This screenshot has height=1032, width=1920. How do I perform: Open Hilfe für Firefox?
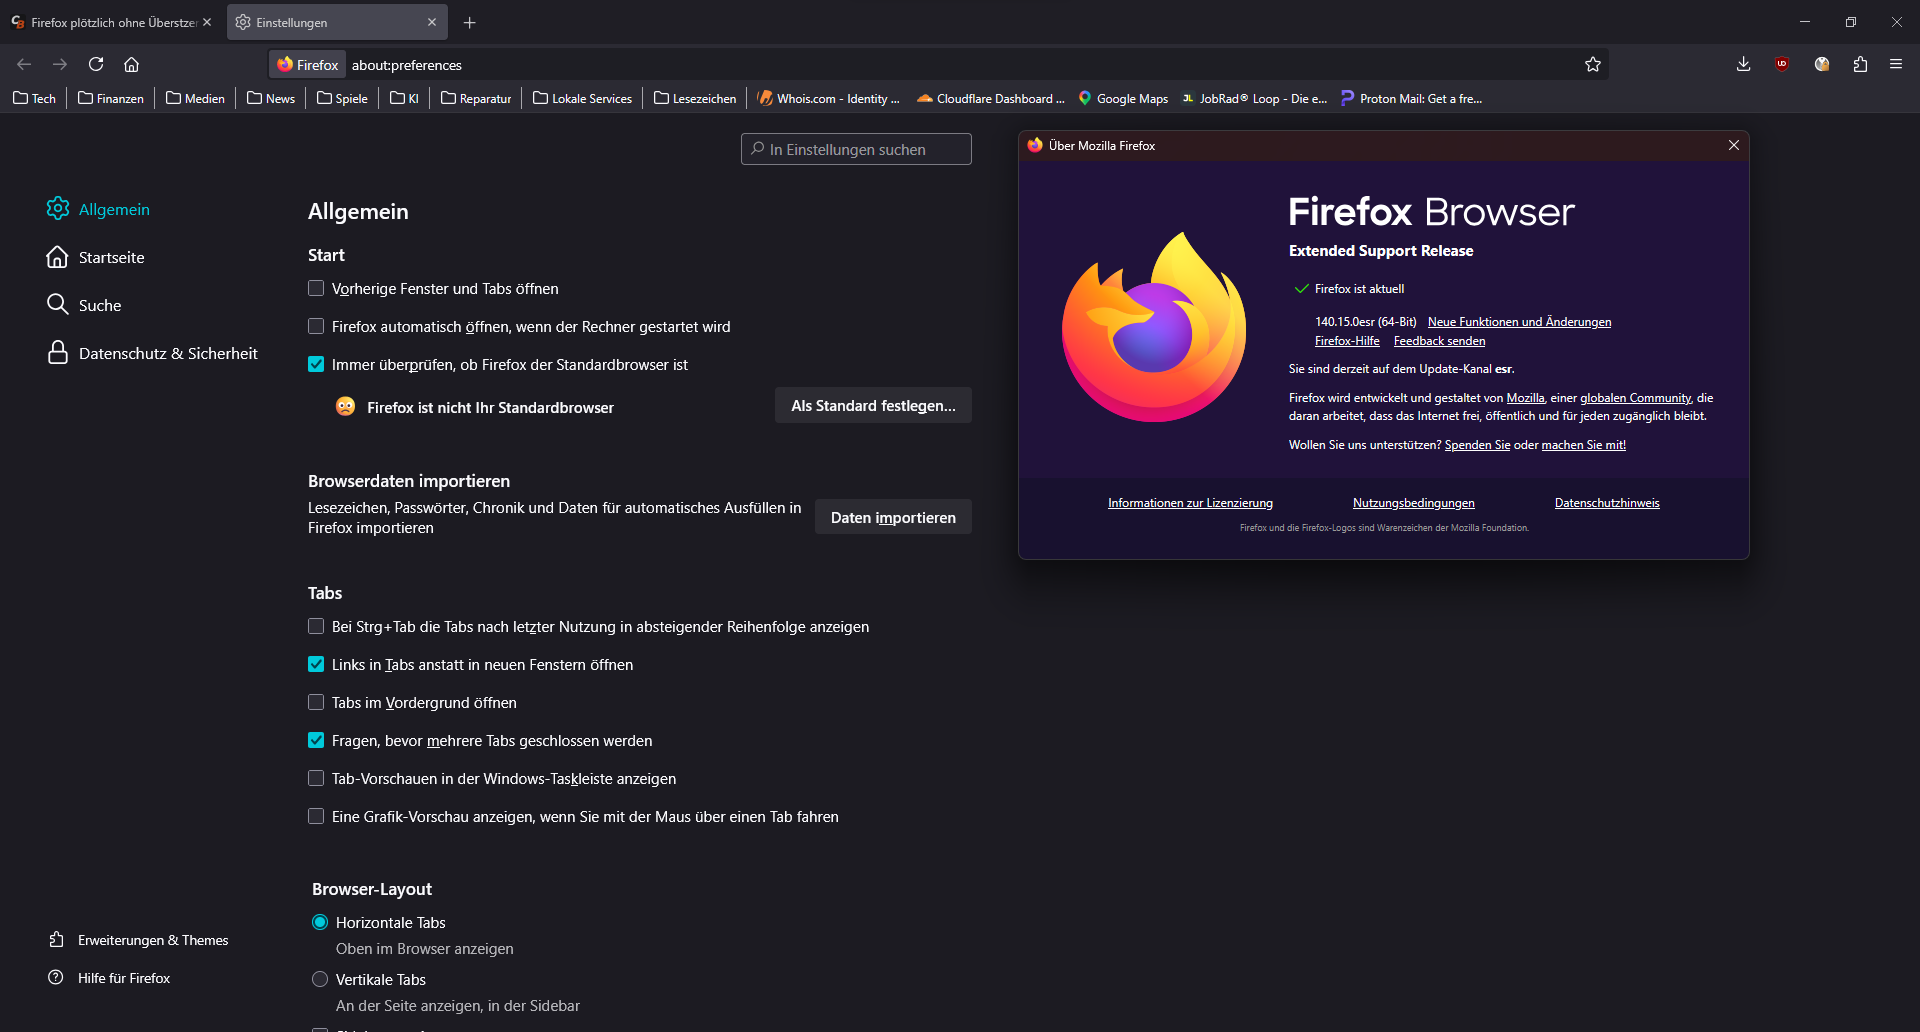pos(109,978)
